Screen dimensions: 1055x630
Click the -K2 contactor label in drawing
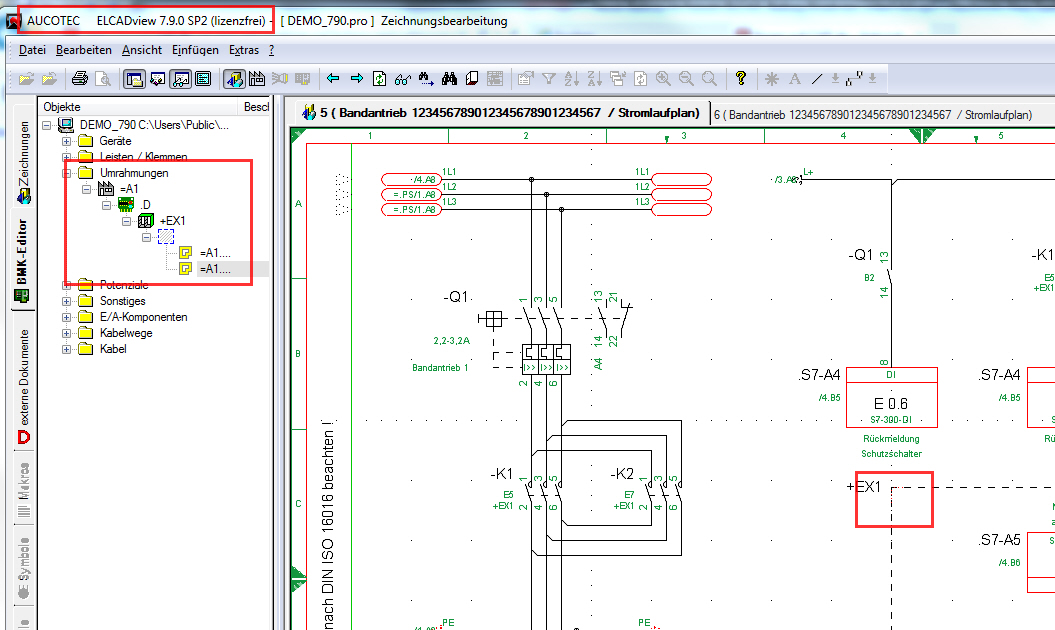pos(622,474)
